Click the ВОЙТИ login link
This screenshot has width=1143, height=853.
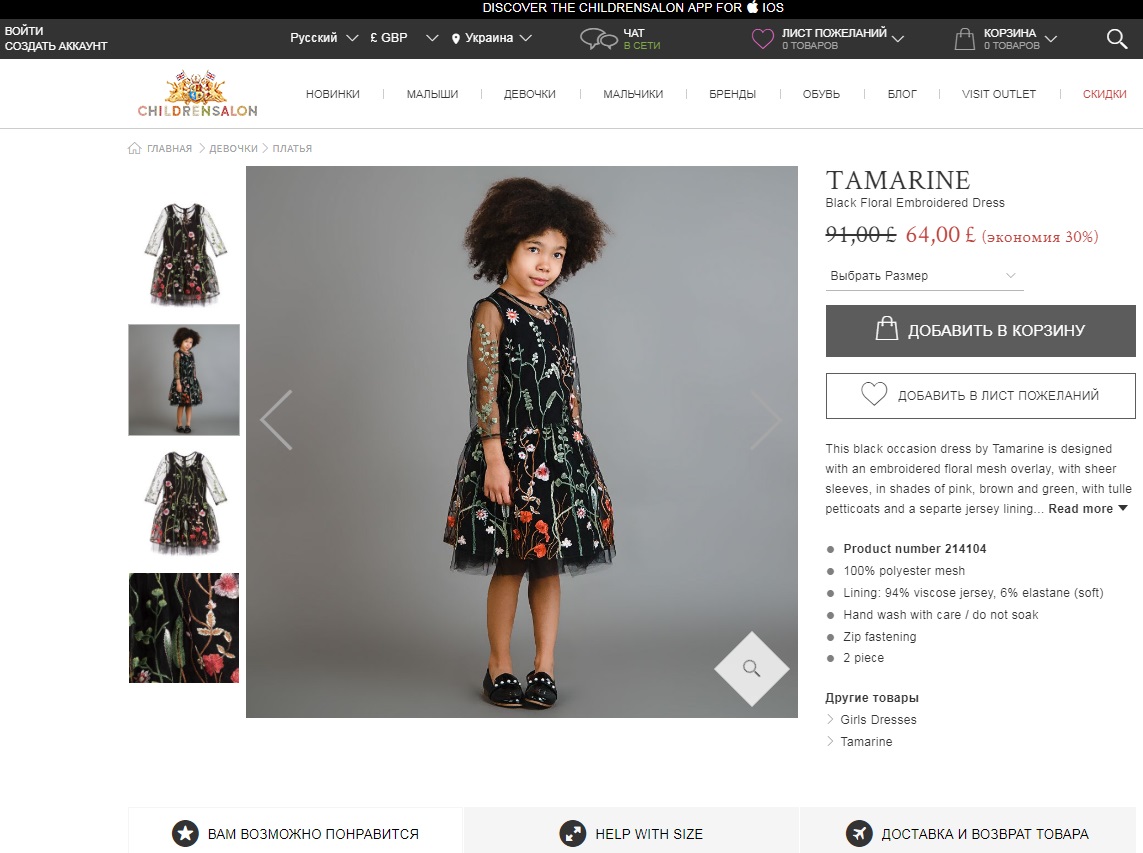tap(24, 31)
